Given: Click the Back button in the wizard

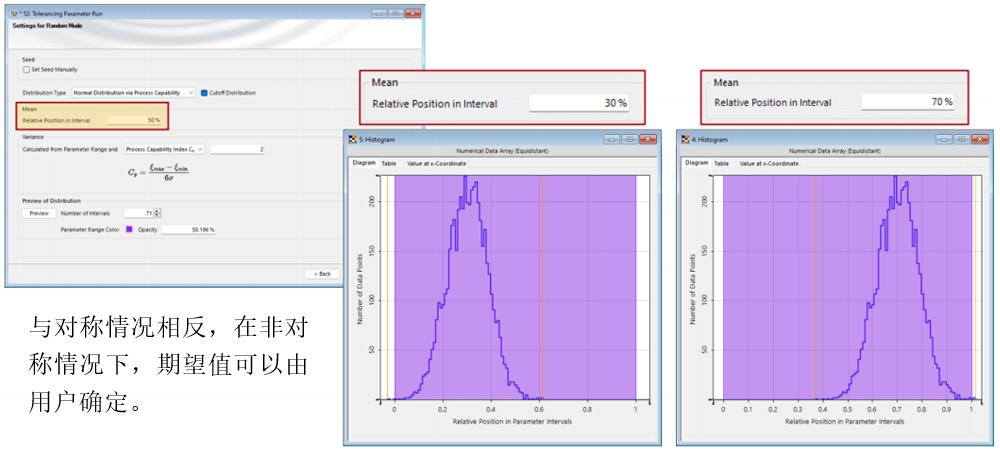Looking at the screenshot, I should 322,274.
